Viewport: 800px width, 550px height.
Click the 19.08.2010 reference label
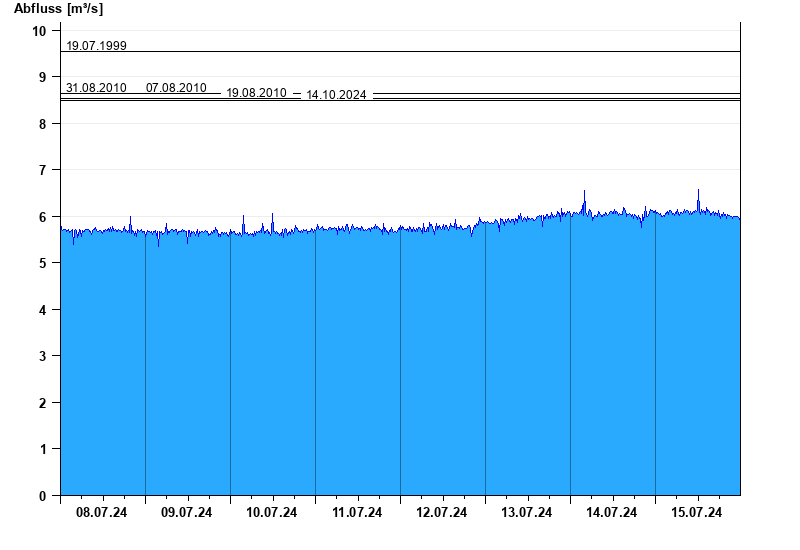coord(256,93)
